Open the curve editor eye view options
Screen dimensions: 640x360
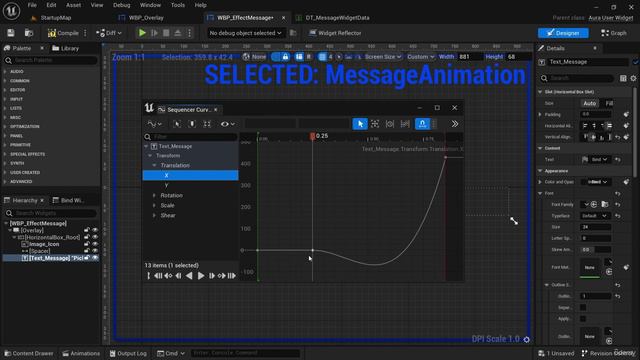(227, 124)
